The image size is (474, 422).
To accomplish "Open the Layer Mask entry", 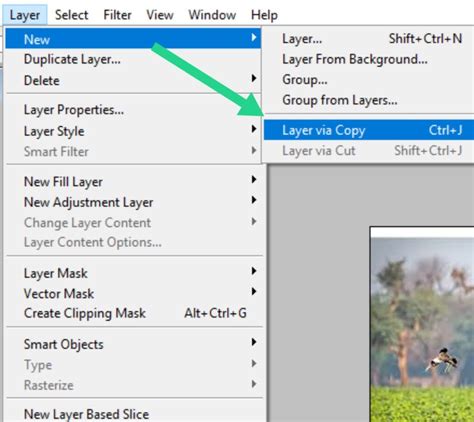I will point(133,273).
